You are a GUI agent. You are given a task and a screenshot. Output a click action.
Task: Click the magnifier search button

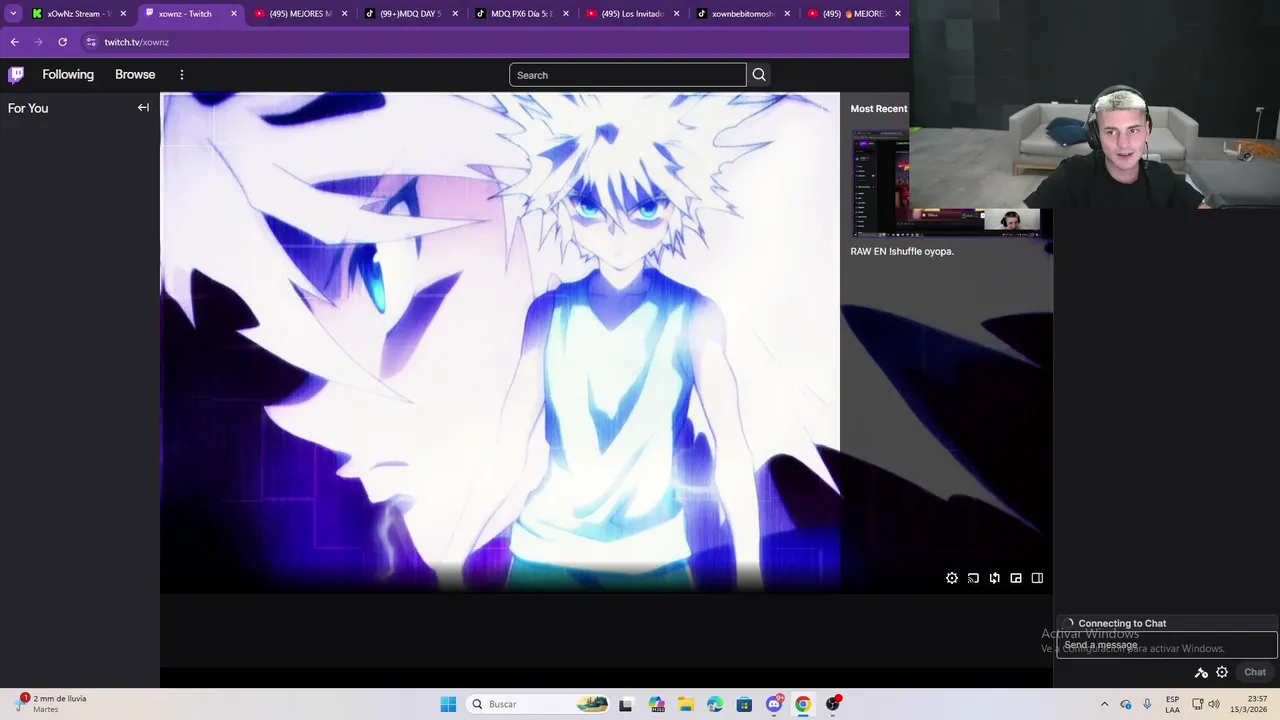click(x=759, y=75)
